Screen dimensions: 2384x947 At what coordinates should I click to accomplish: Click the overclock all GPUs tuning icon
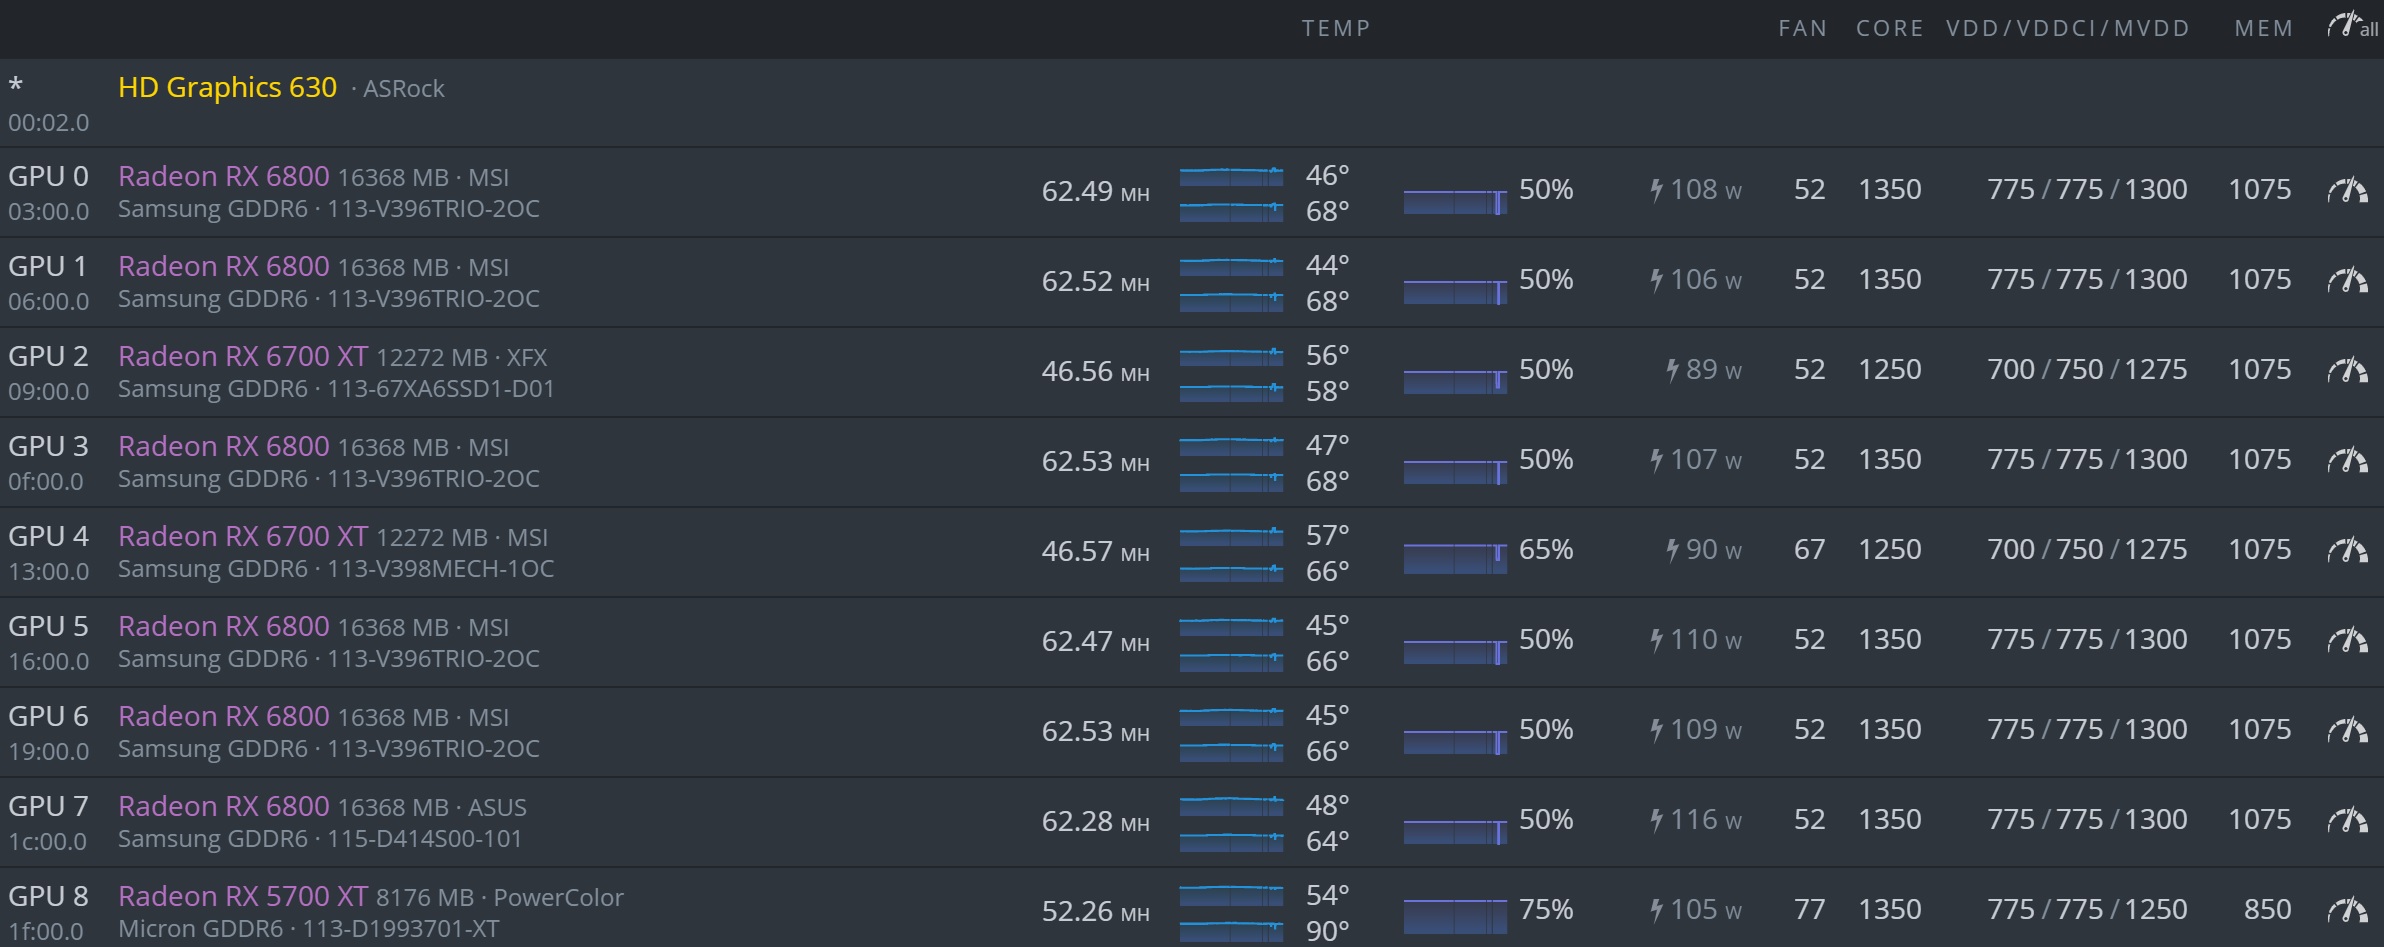click(x=2350, y=27)
